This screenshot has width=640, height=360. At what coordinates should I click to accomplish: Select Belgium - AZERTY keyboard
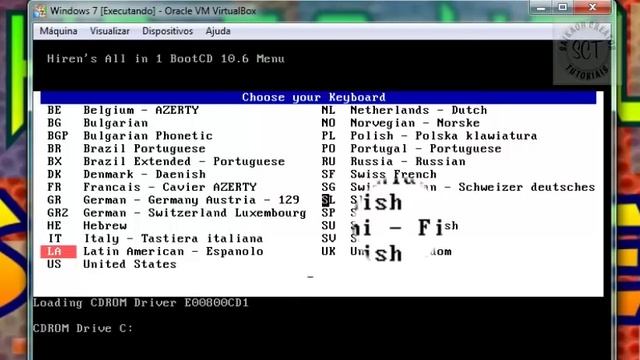coord(123,110)
